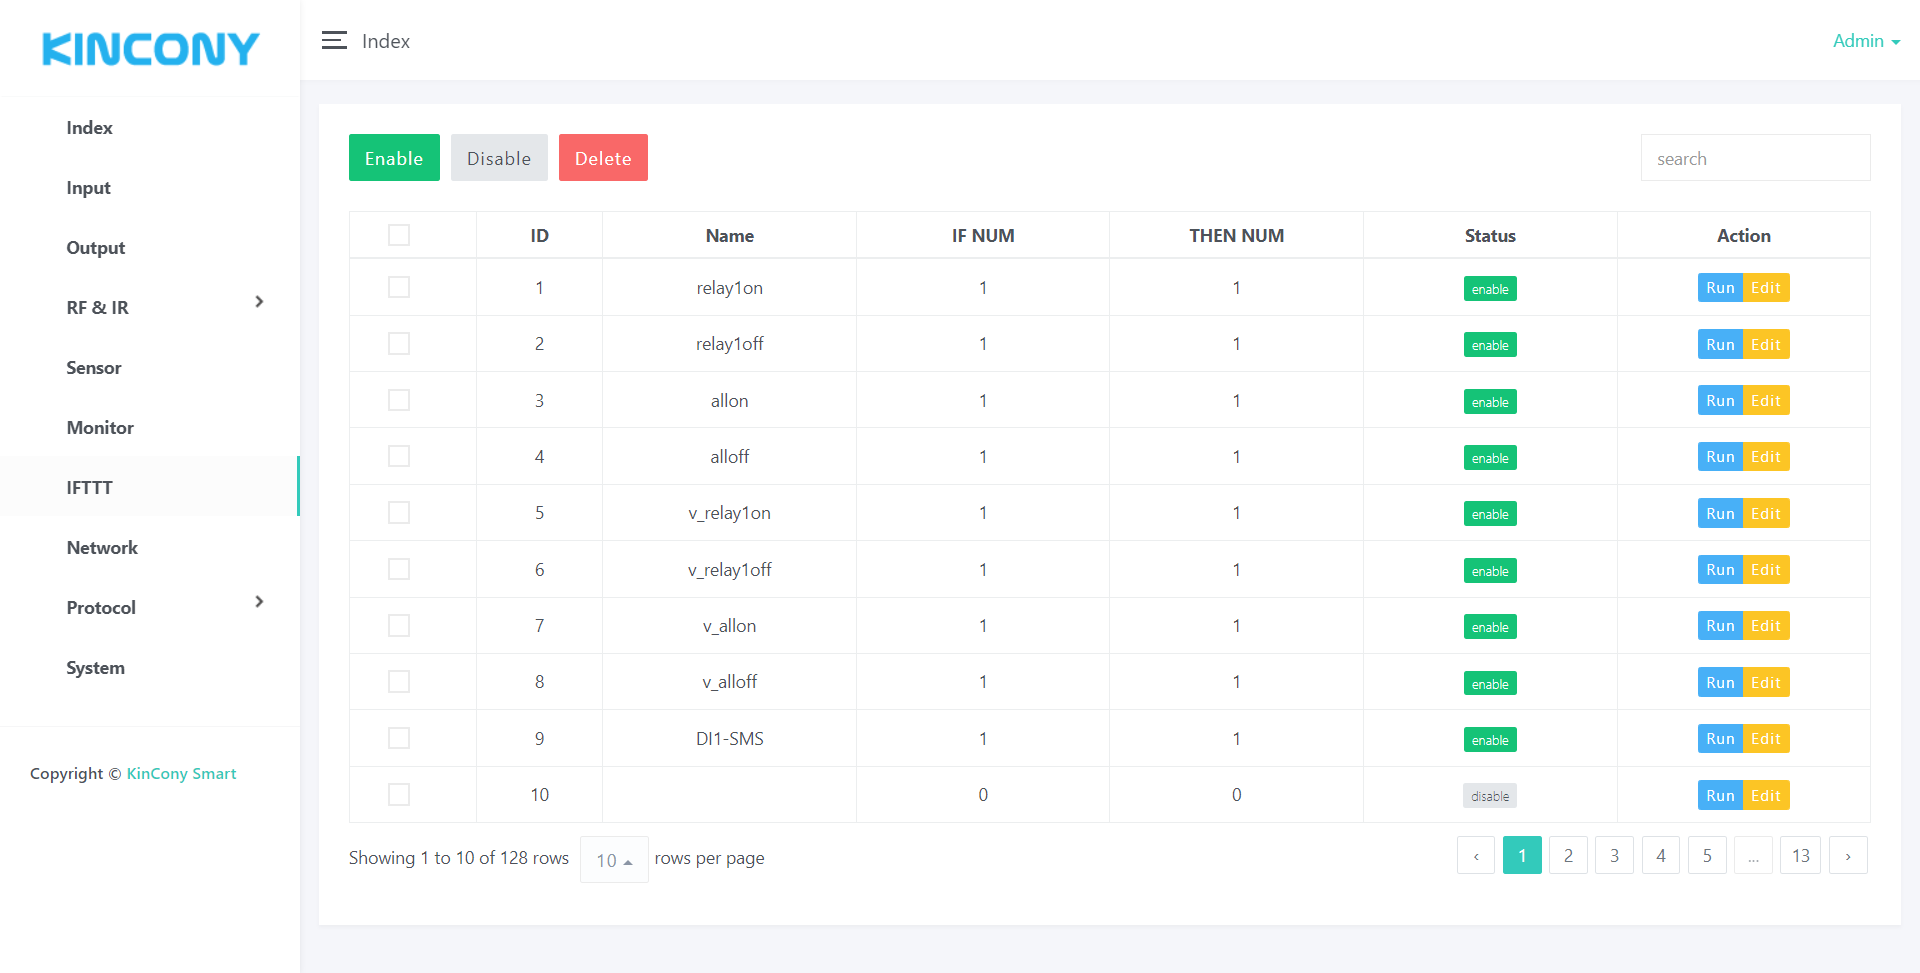Open the Monitor sidebar item
The image size is (1920, 973).
click(x=100, y=428)
